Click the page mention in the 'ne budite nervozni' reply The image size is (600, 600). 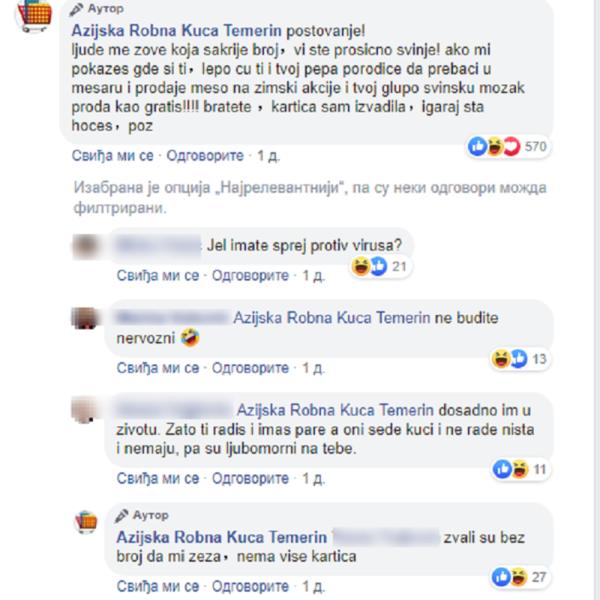pos(332,318)
